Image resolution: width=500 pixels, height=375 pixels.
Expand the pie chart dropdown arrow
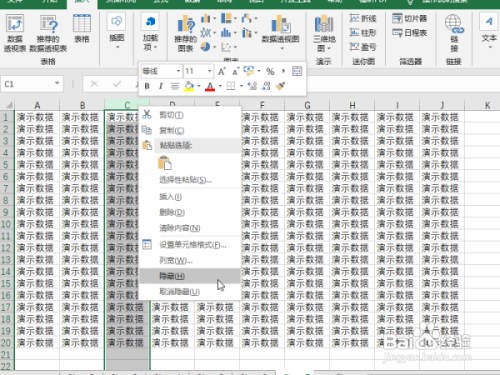tap(214, 47)
